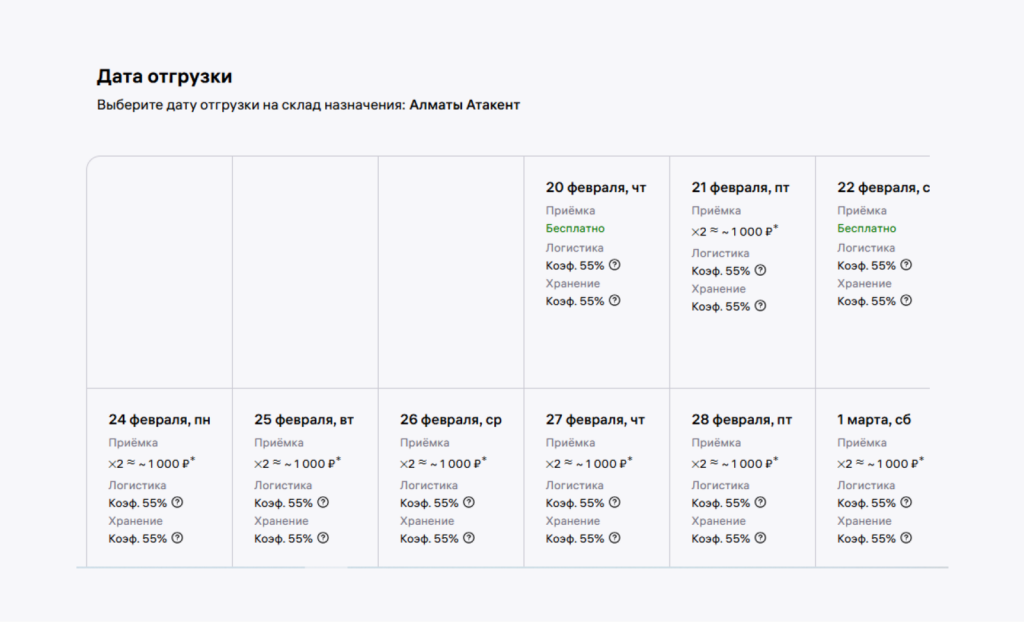This screenshot has height=622, width=1024.
Task: Choose 21 февраля, пт date cell
Action: point(742,187)
